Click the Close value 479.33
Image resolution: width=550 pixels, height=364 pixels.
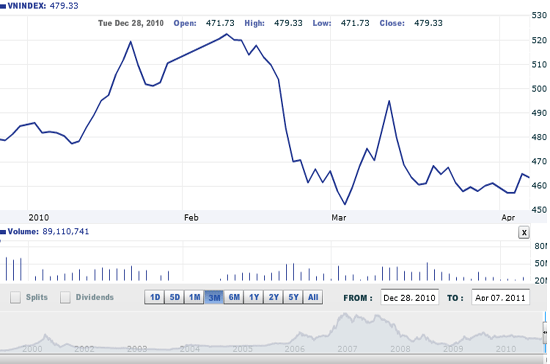click(x=428, y=23)
